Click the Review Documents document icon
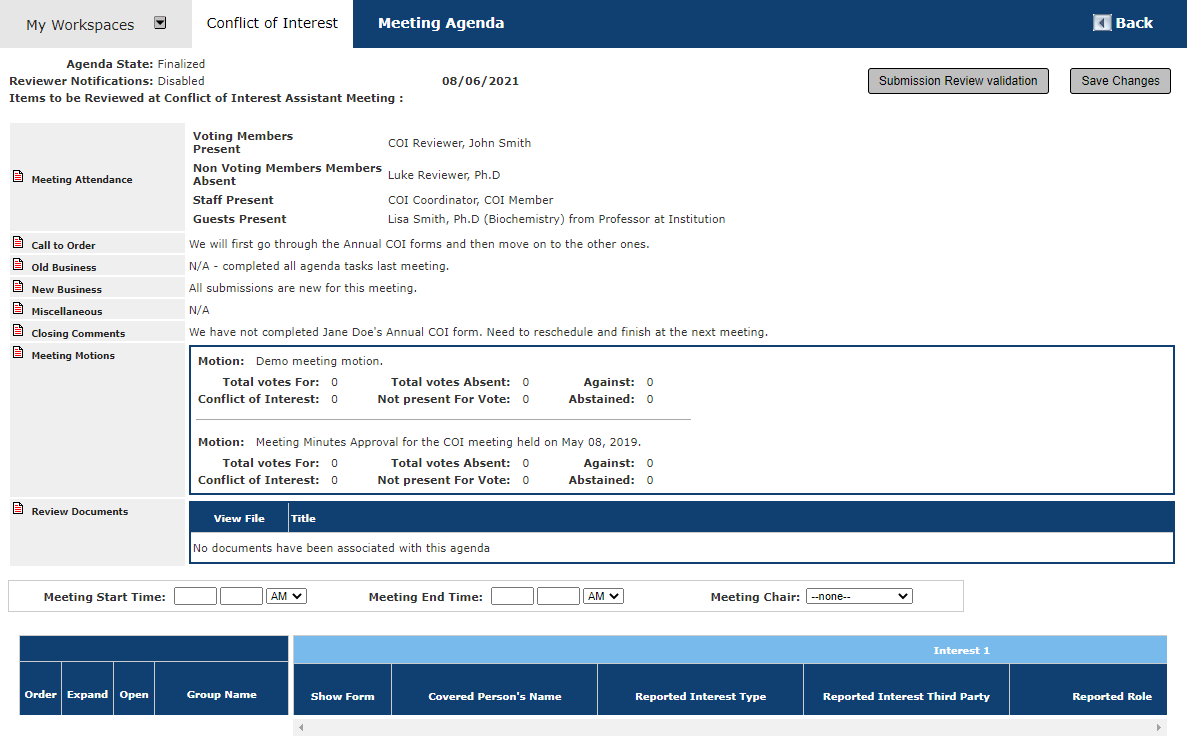Viewport: 1187px width, 747px height. 18,509
